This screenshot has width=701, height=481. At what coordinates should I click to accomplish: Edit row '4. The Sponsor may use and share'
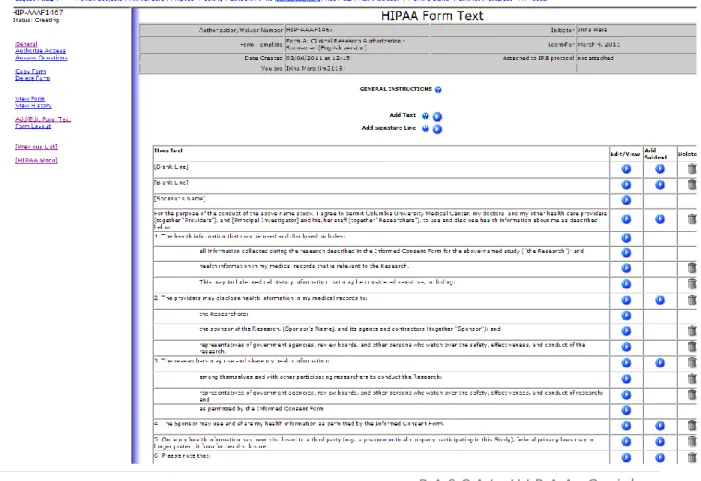click(626, 426)
